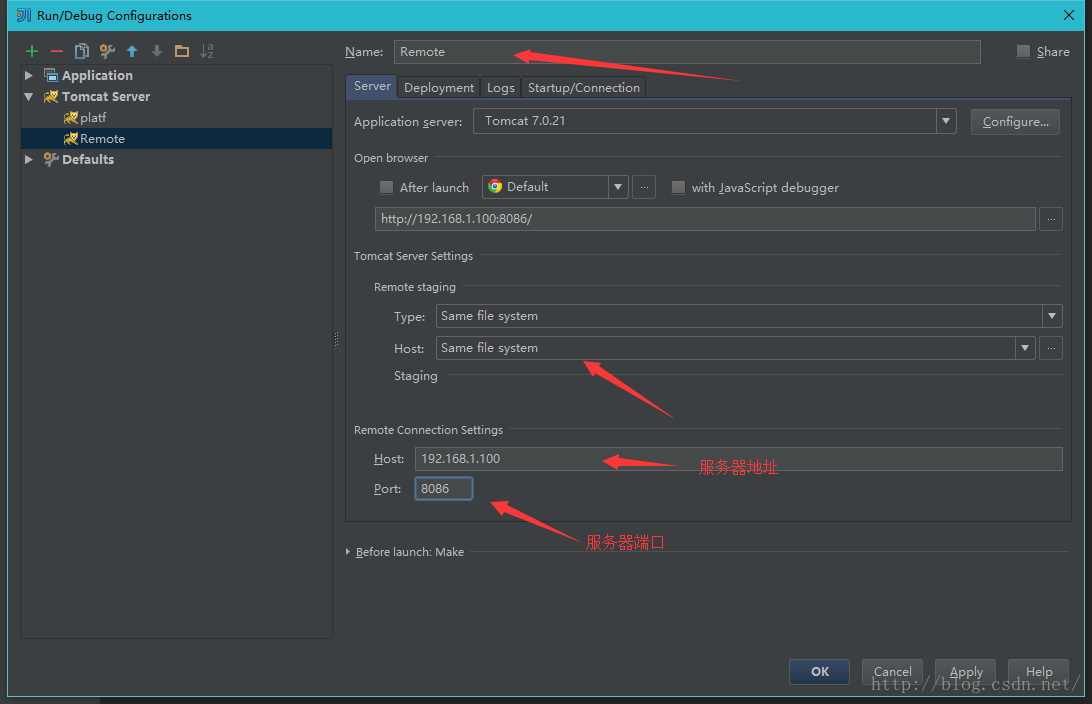
Task: Click the Tomcat Server group icon
Action: coord(51,96)
